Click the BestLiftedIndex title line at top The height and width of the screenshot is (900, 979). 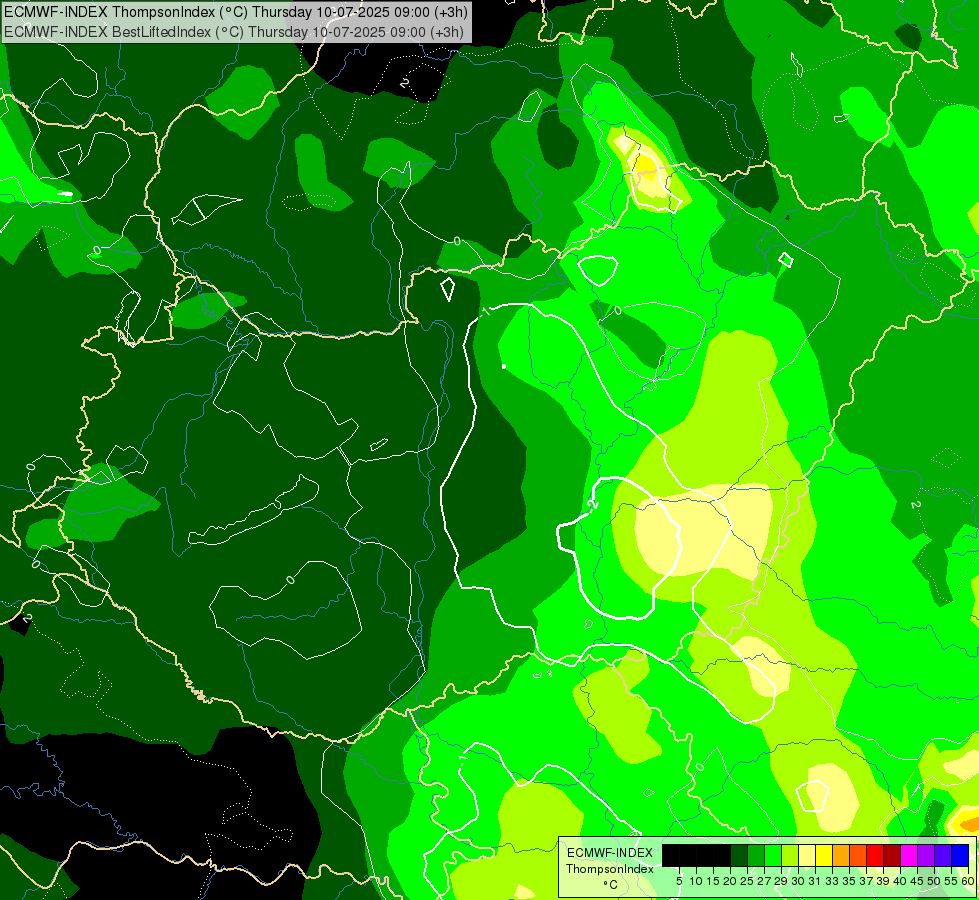[x=234, y=32]
